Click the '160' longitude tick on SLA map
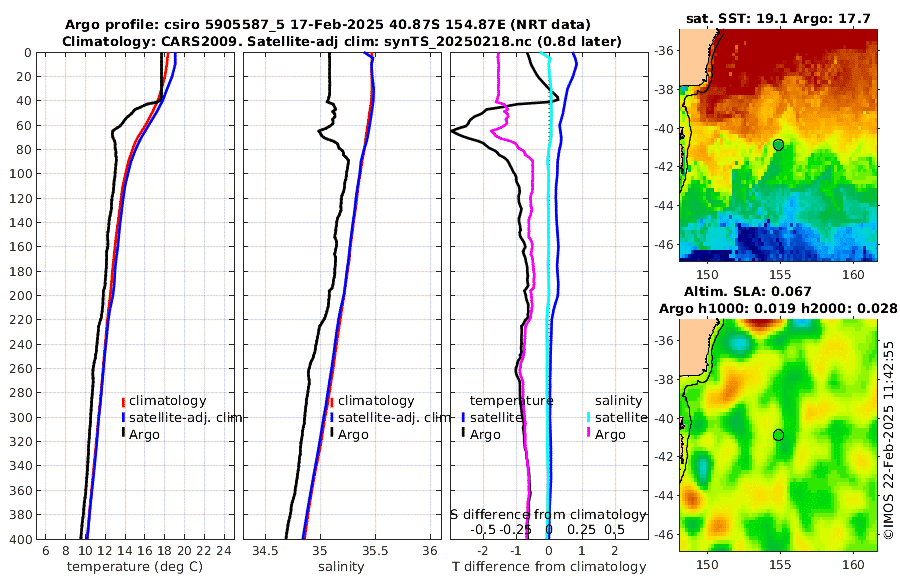Image resolution: width=900 pixels, height=580 pixels. click(x=854, y=564)
